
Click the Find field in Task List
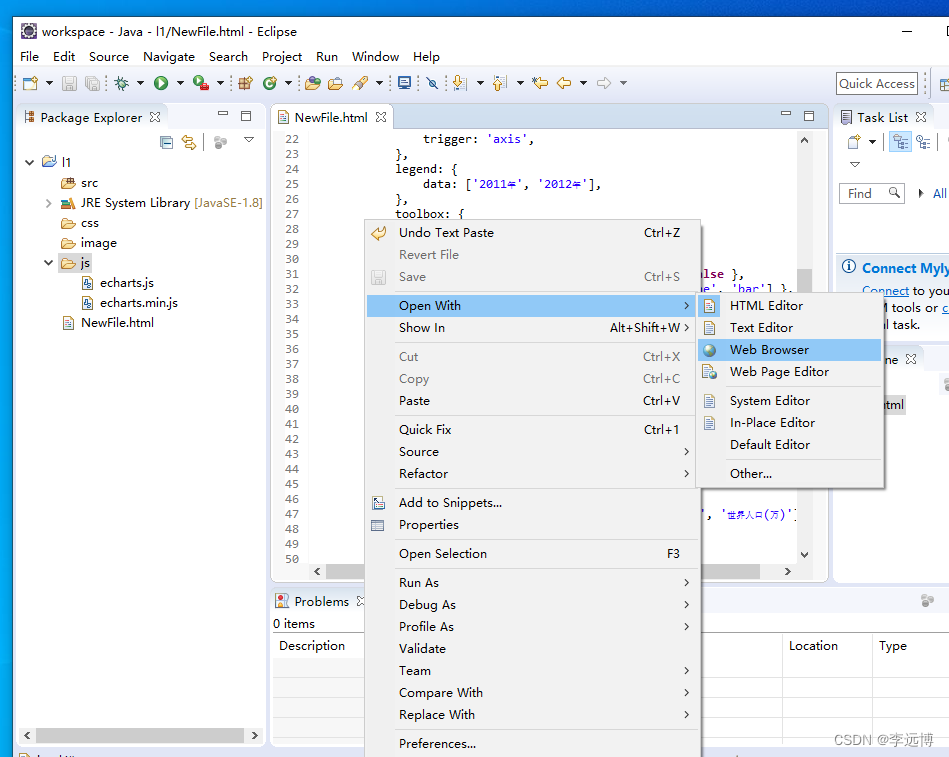pyautogui.click(x=868, y=192)
